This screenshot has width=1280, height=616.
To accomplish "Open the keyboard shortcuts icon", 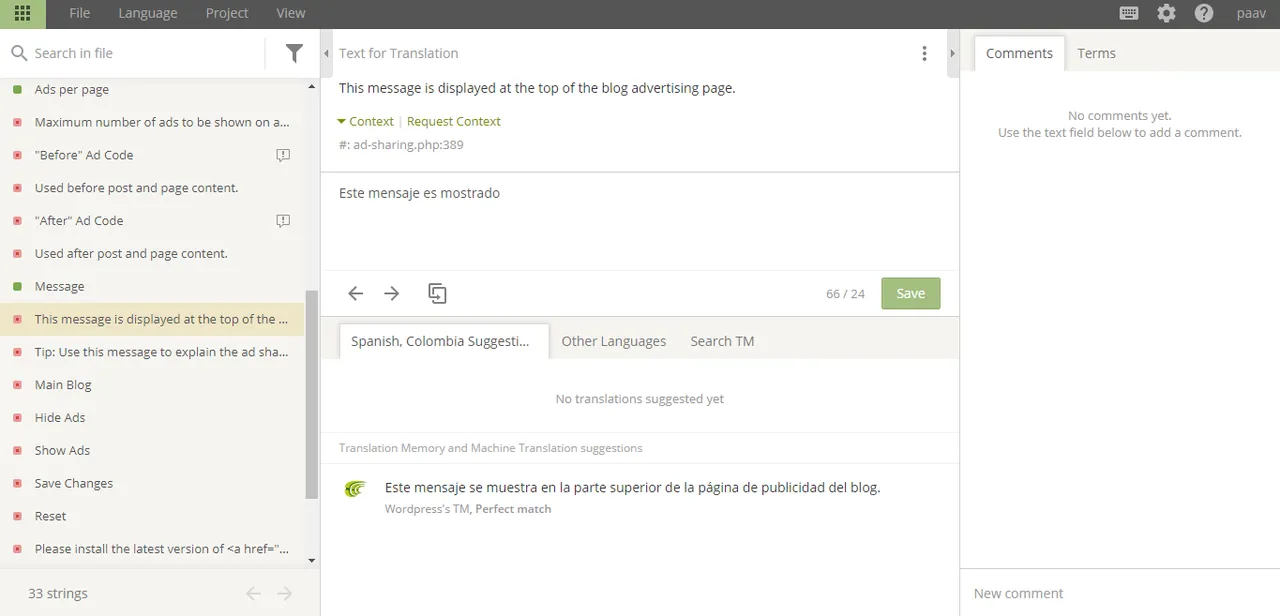I will click(1129, 13).
